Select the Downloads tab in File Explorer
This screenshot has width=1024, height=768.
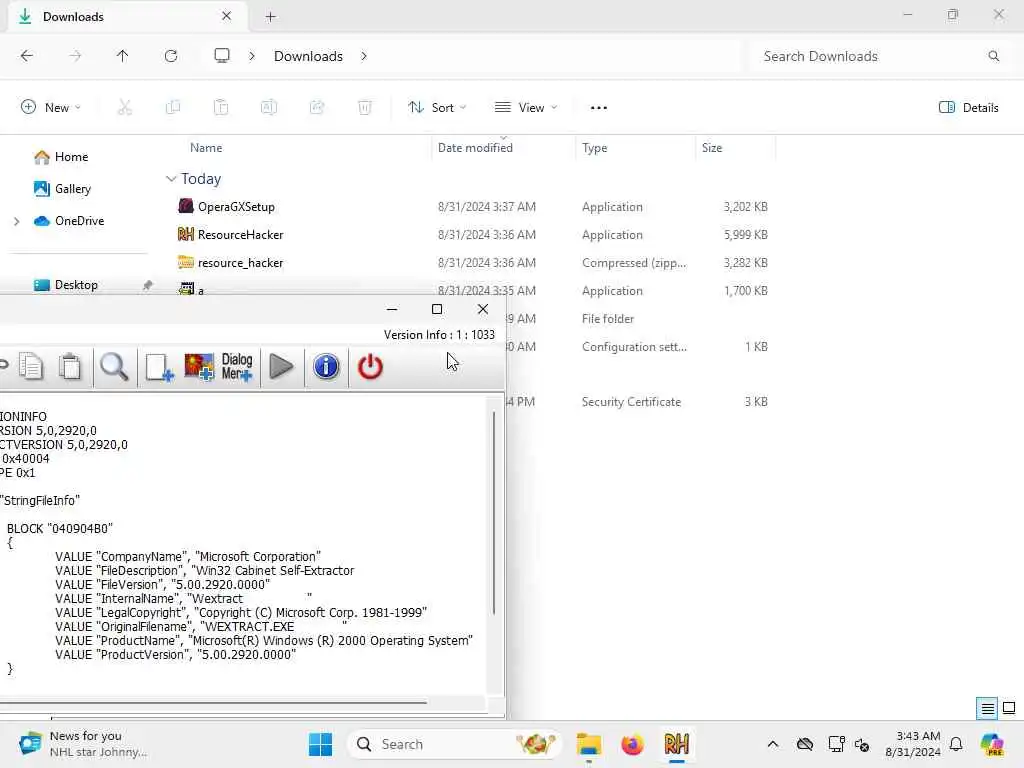coord(127,17)
